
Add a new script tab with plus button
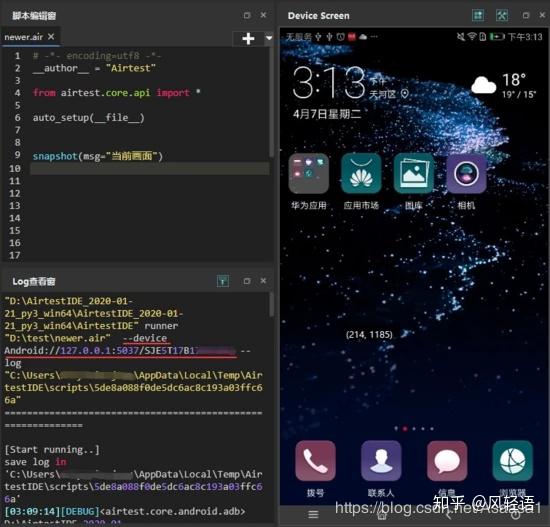click(248, 38)
